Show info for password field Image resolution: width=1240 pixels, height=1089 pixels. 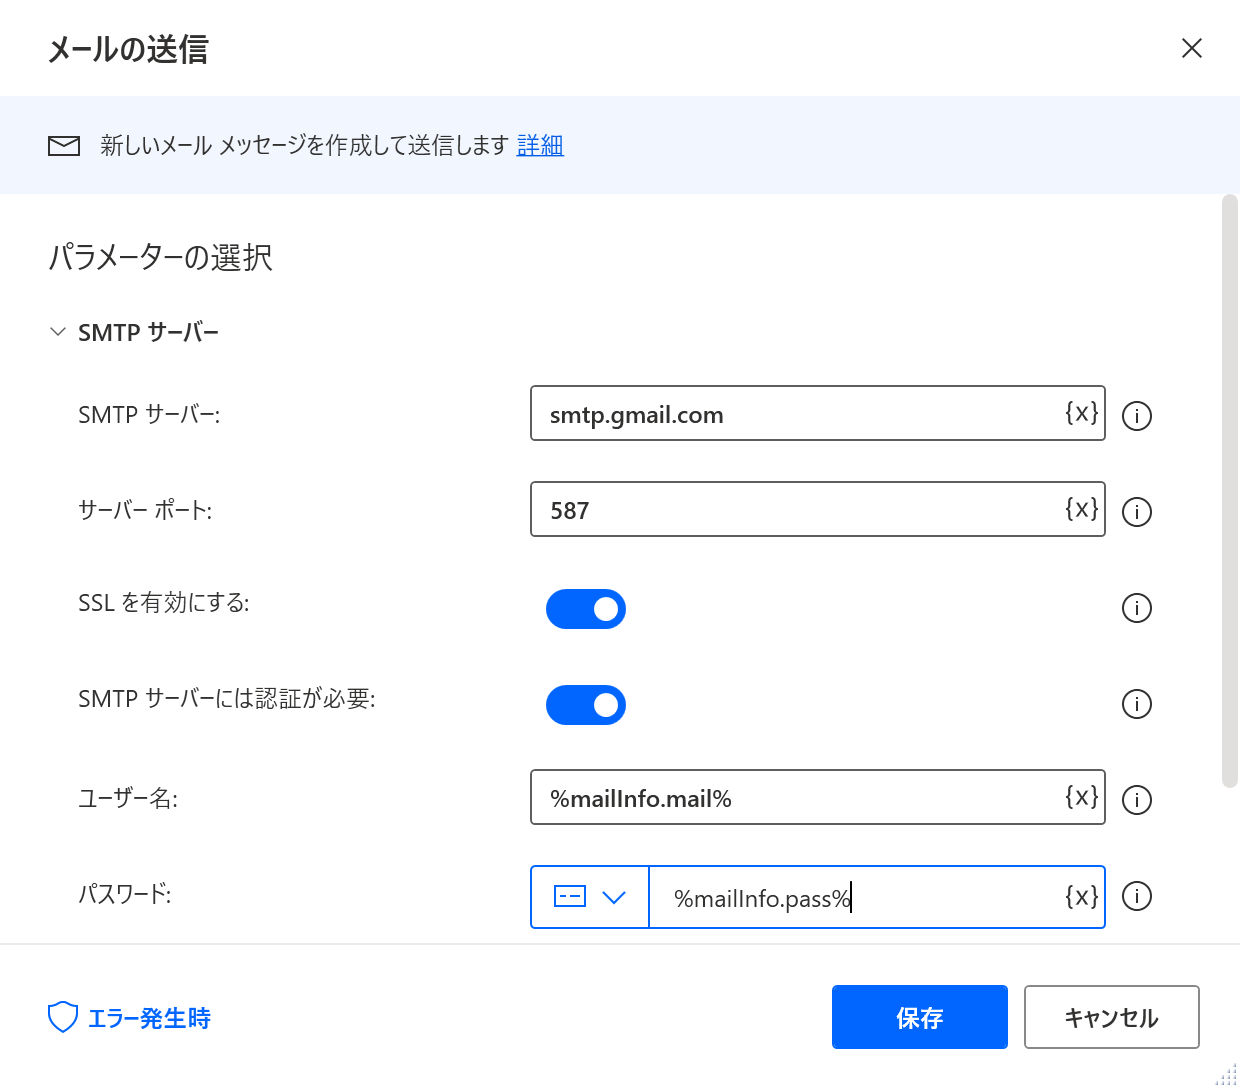click(x=1137, y=895)
